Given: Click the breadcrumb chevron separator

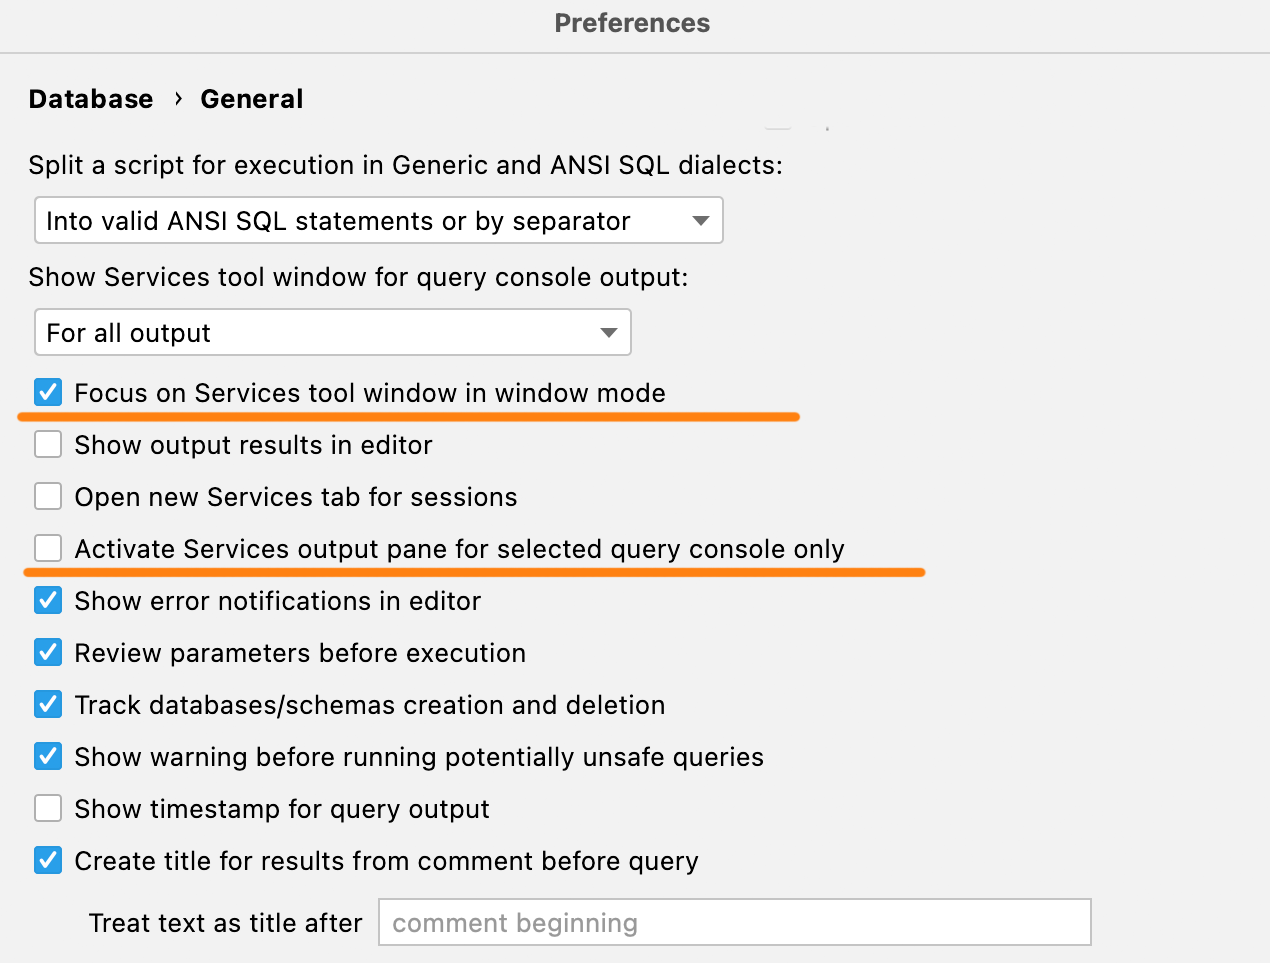Looking at the screenshot, I should (178, 98).
